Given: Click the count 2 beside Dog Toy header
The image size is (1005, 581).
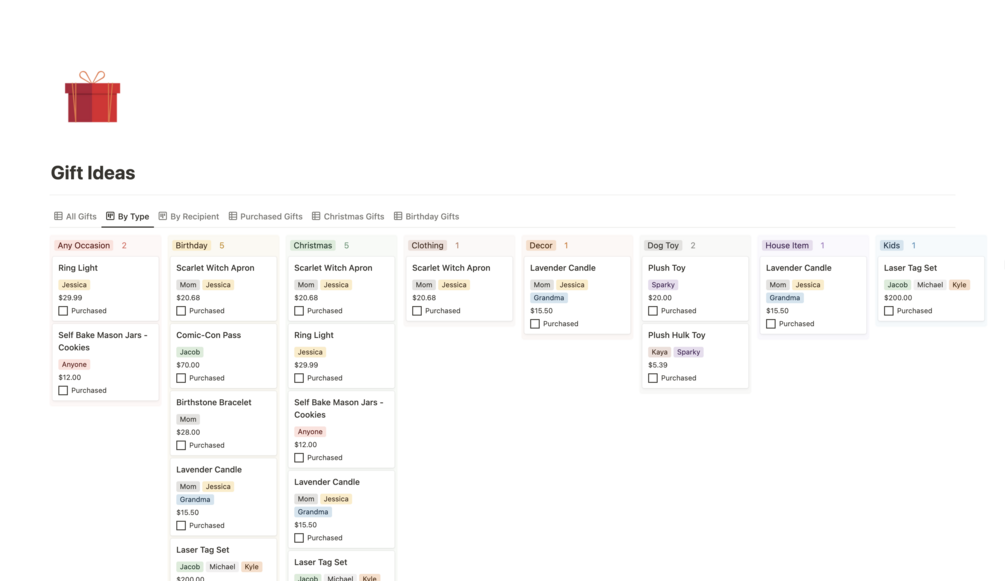Looking at the screenshot, I should [693, 245].
